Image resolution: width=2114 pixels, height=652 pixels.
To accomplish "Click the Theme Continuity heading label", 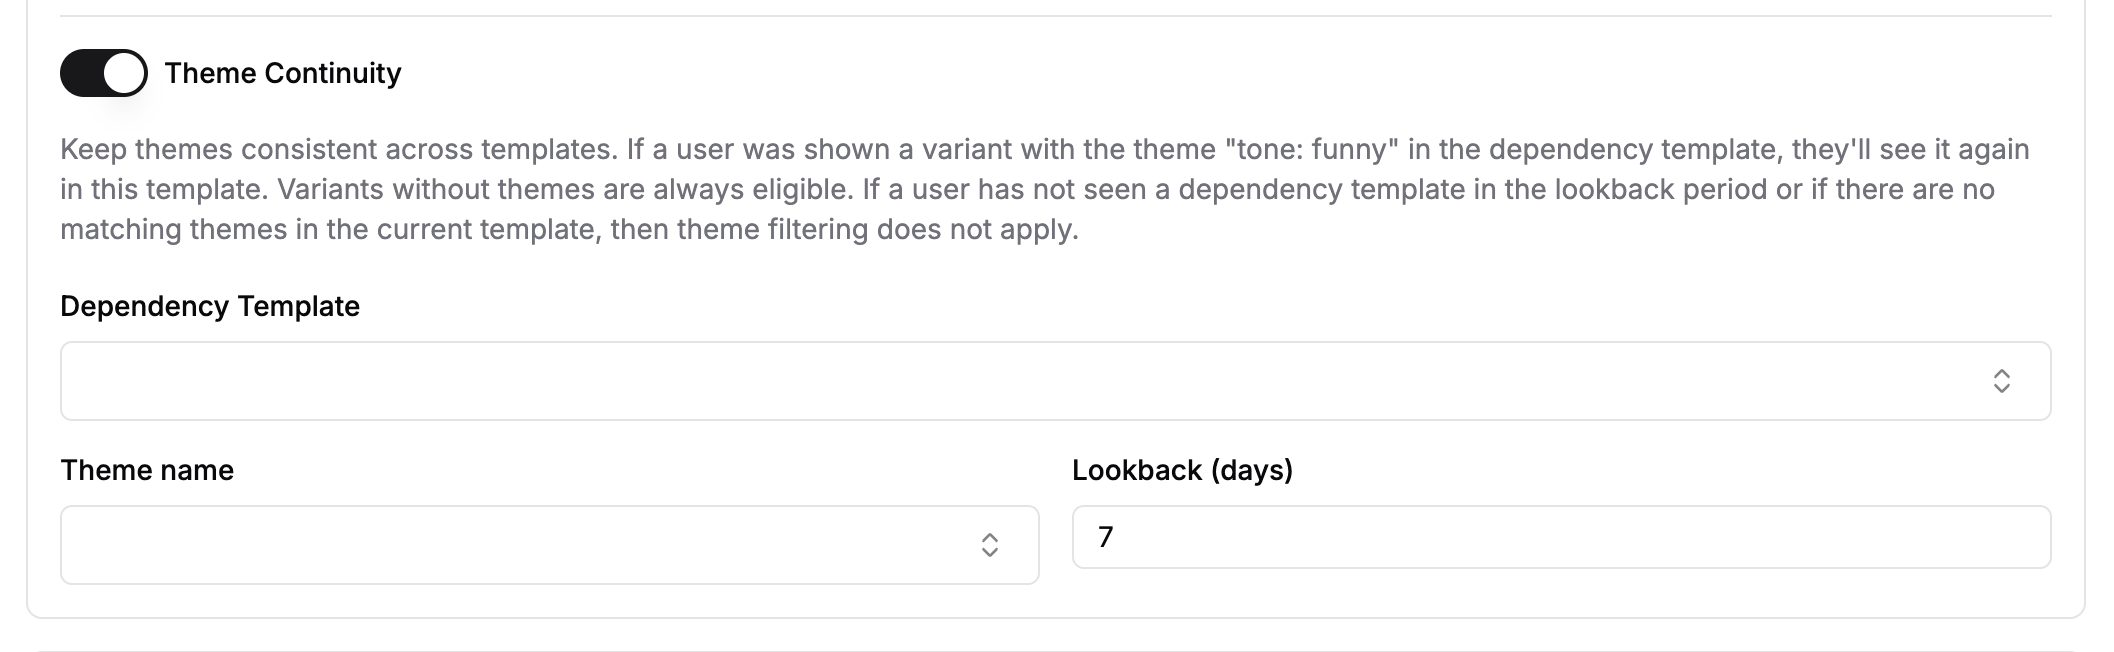I will (284, 72).
